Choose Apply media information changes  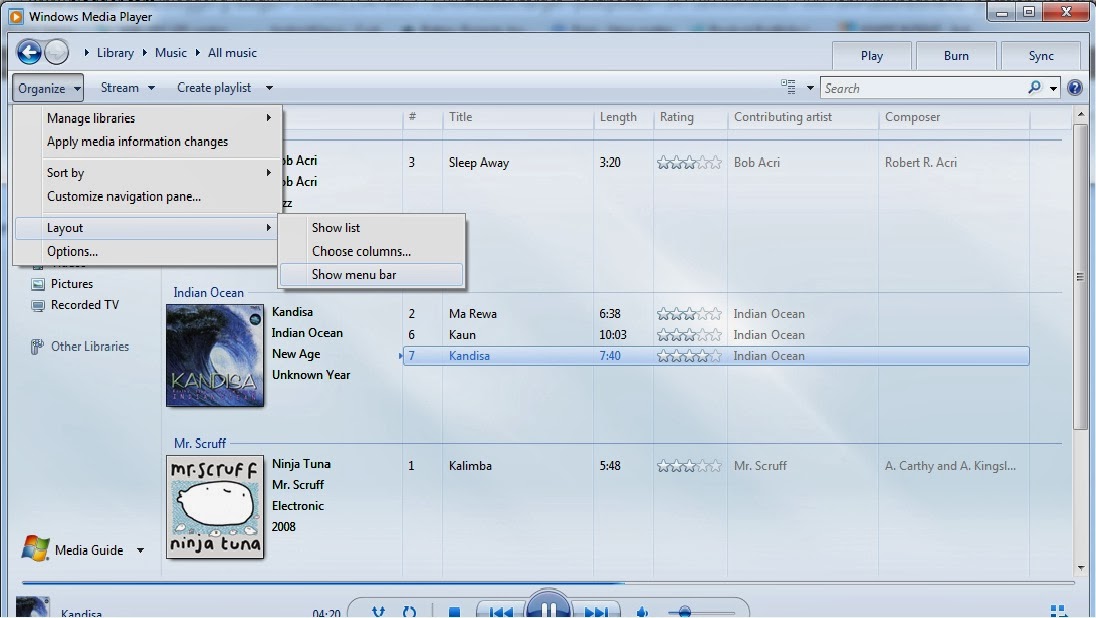click(x=147, y=141)
